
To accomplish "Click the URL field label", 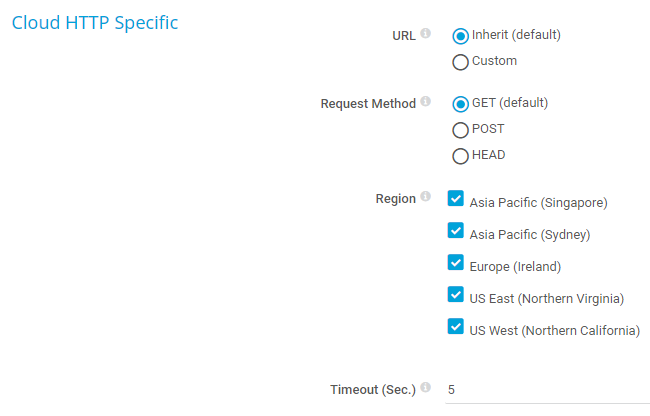I will coord(403,36).
